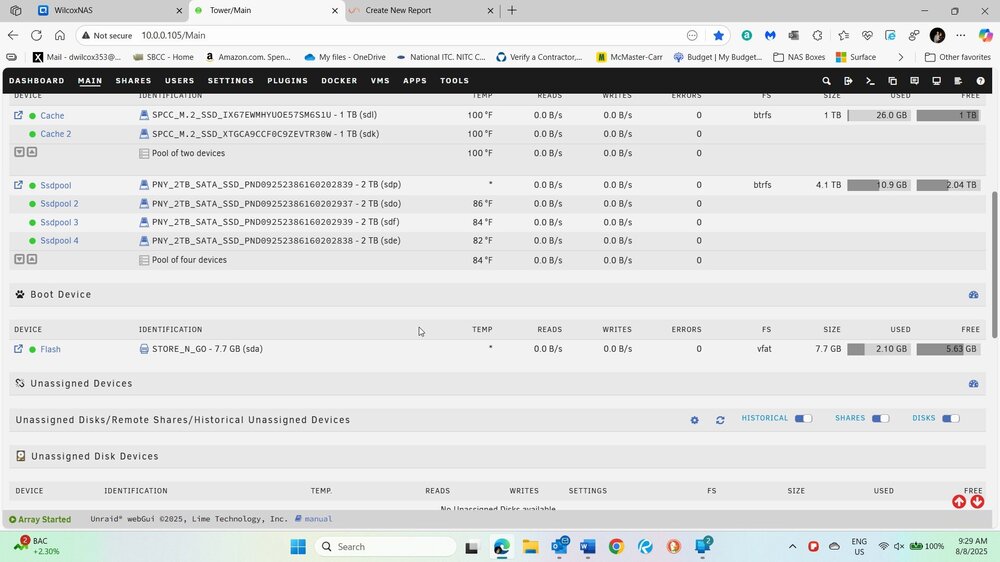Click flash drive icon beside STORE_N_GO

coord(144,349)
